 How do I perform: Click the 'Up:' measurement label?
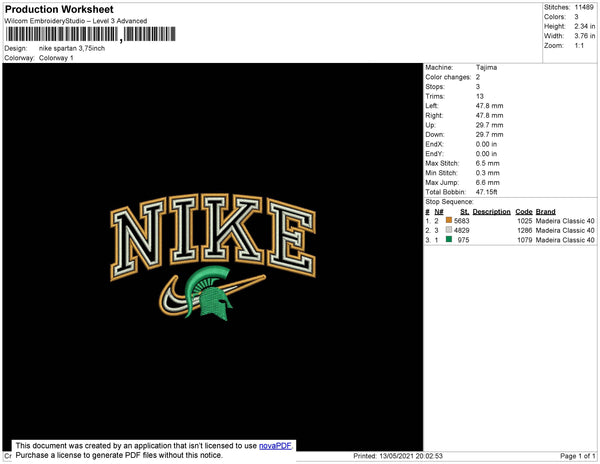coord(430,125)
